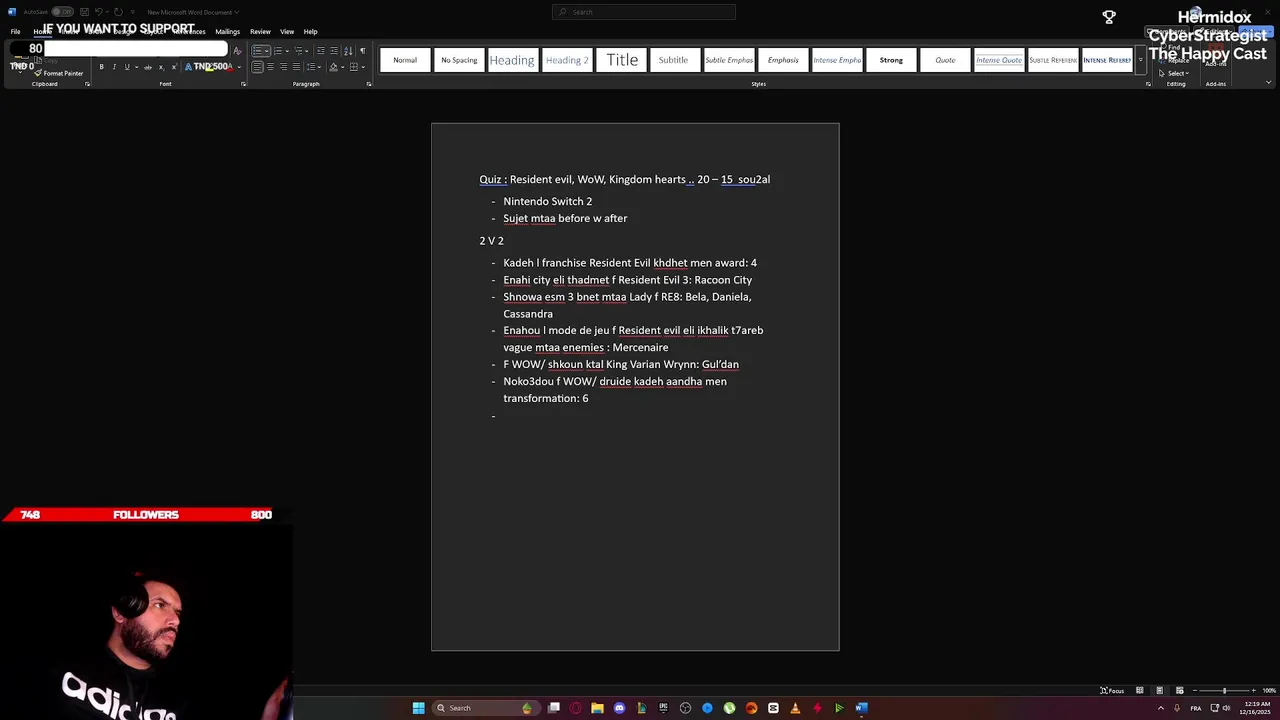1280x720 pixels.
Task: Open the Shading color dropdown
Action: 342,67
